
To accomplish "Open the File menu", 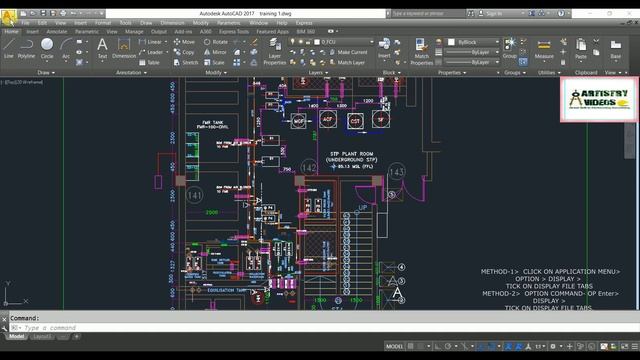I will pos(25,23).
